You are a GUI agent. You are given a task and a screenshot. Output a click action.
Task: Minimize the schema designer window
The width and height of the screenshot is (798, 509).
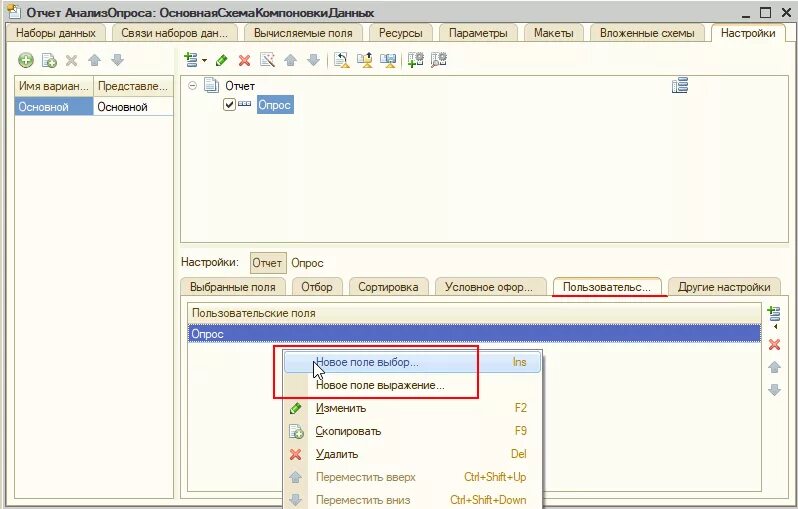(x=746, y=15)
